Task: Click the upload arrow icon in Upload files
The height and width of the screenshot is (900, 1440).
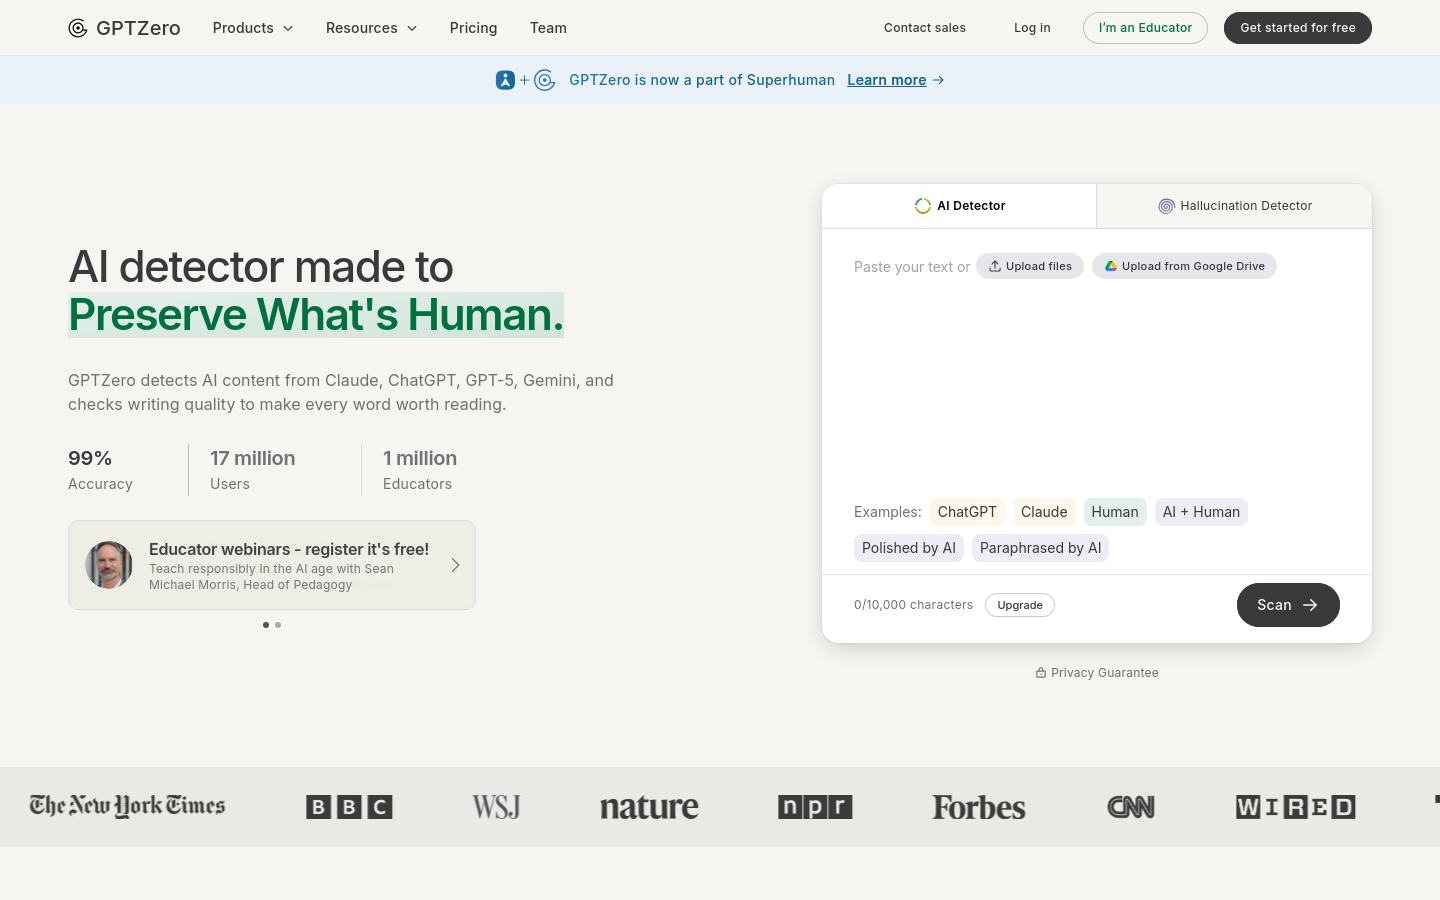Action: 995,266
